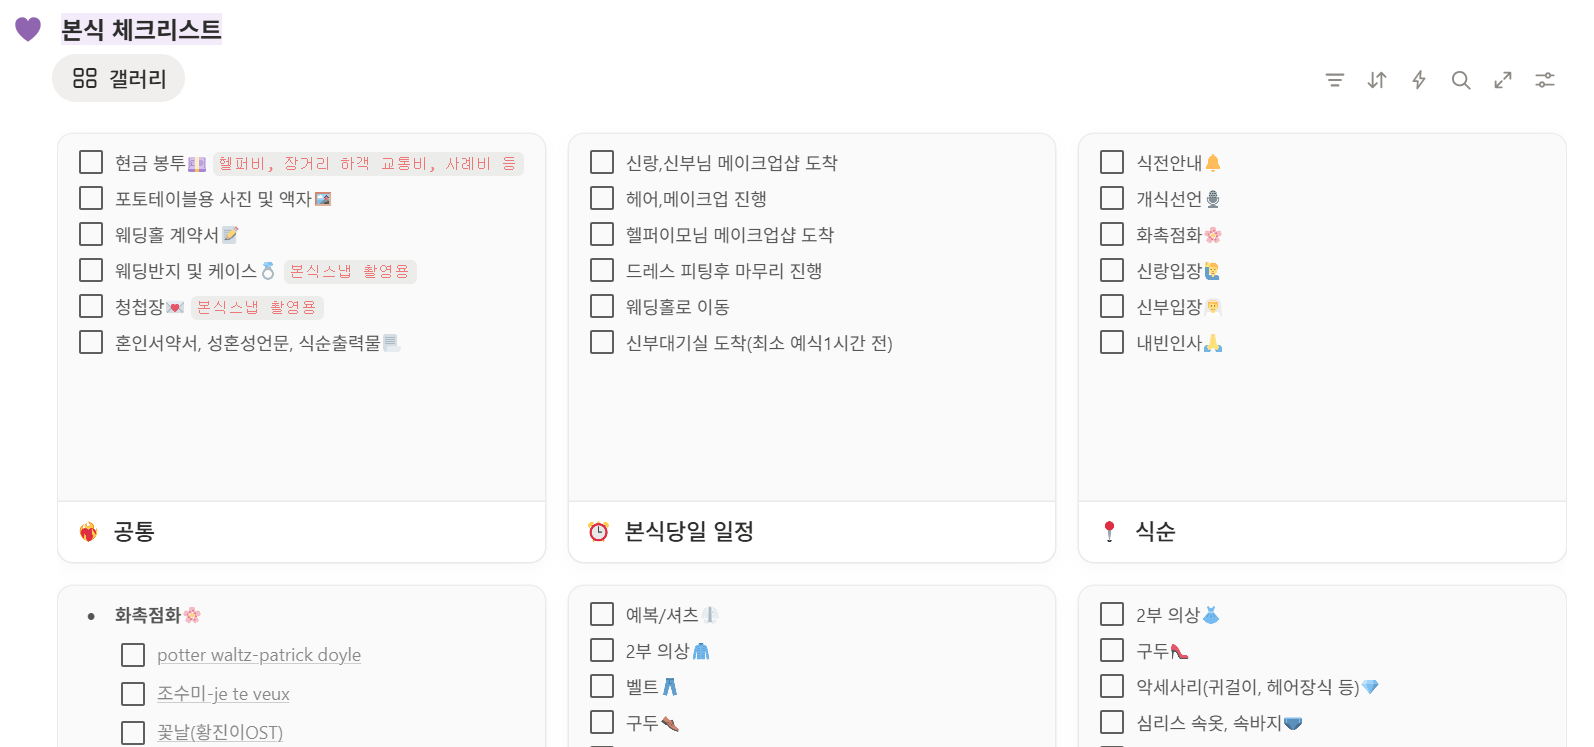Check the 웨딩홀 계약서 item
The height and width of the screenshot is (747, 1594).
click(x=90, y=233)
